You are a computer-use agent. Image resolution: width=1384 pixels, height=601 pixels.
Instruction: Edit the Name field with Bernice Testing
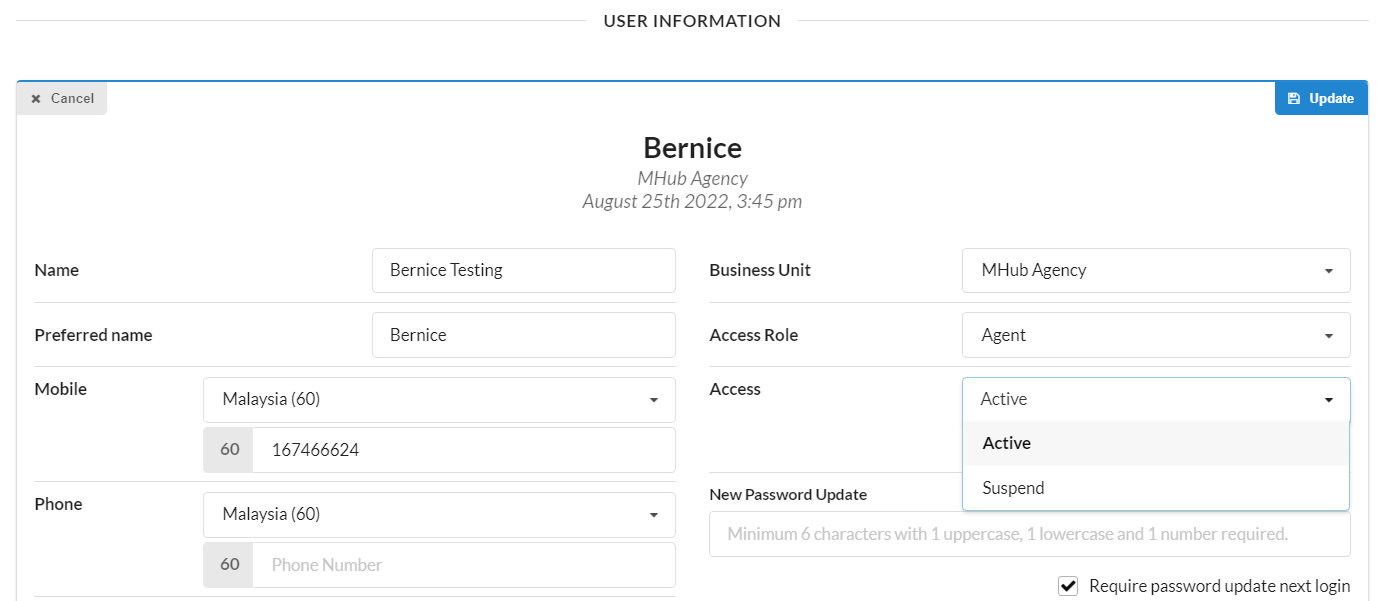point(524,270)
